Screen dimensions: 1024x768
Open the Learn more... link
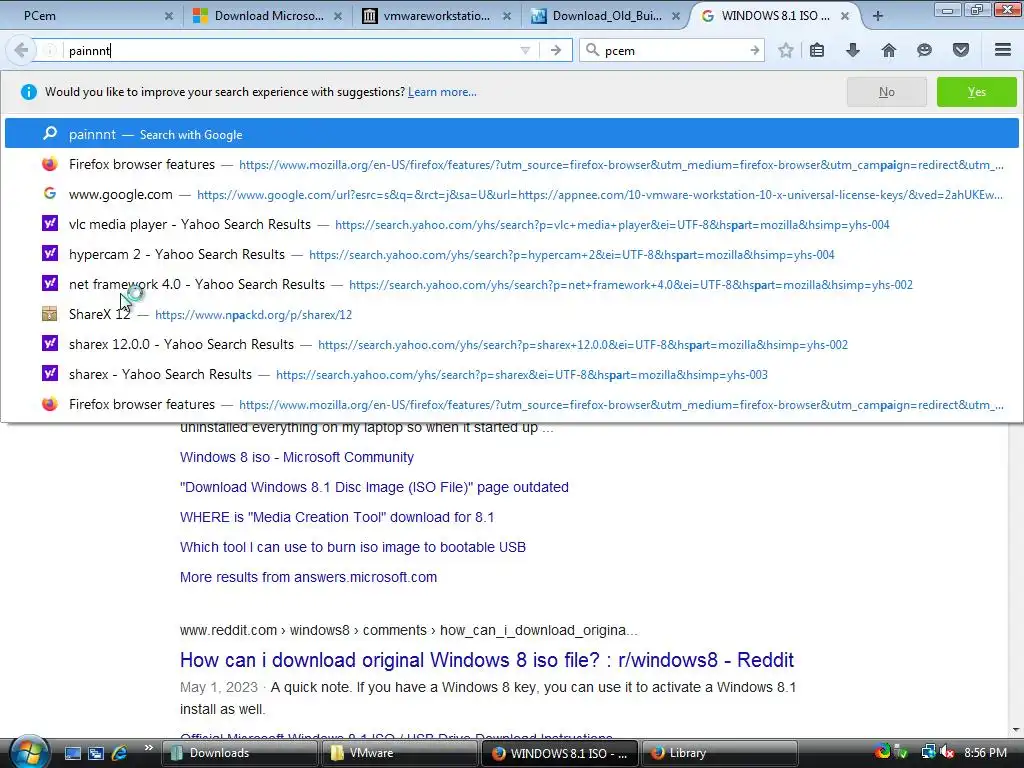point(442,92)
